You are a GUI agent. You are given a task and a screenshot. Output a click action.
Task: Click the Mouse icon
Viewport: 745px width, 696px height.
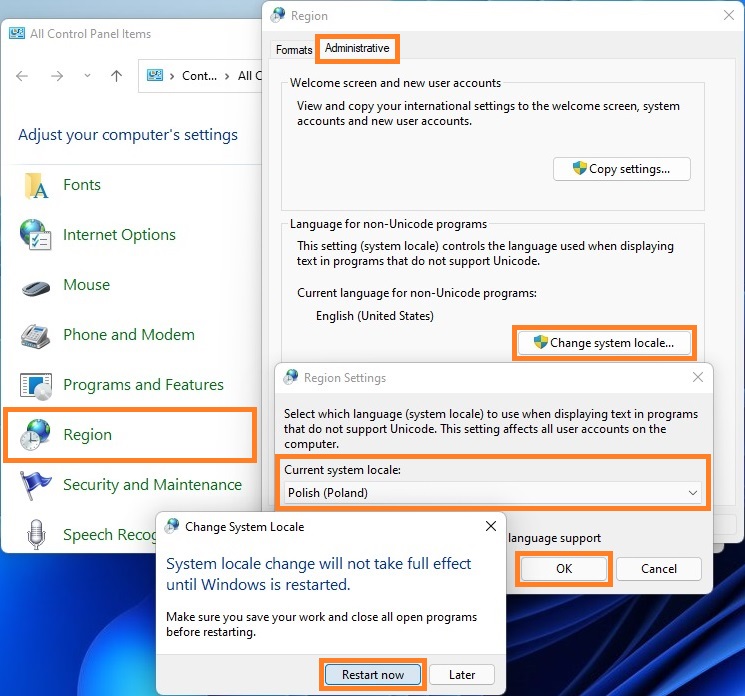36,287
